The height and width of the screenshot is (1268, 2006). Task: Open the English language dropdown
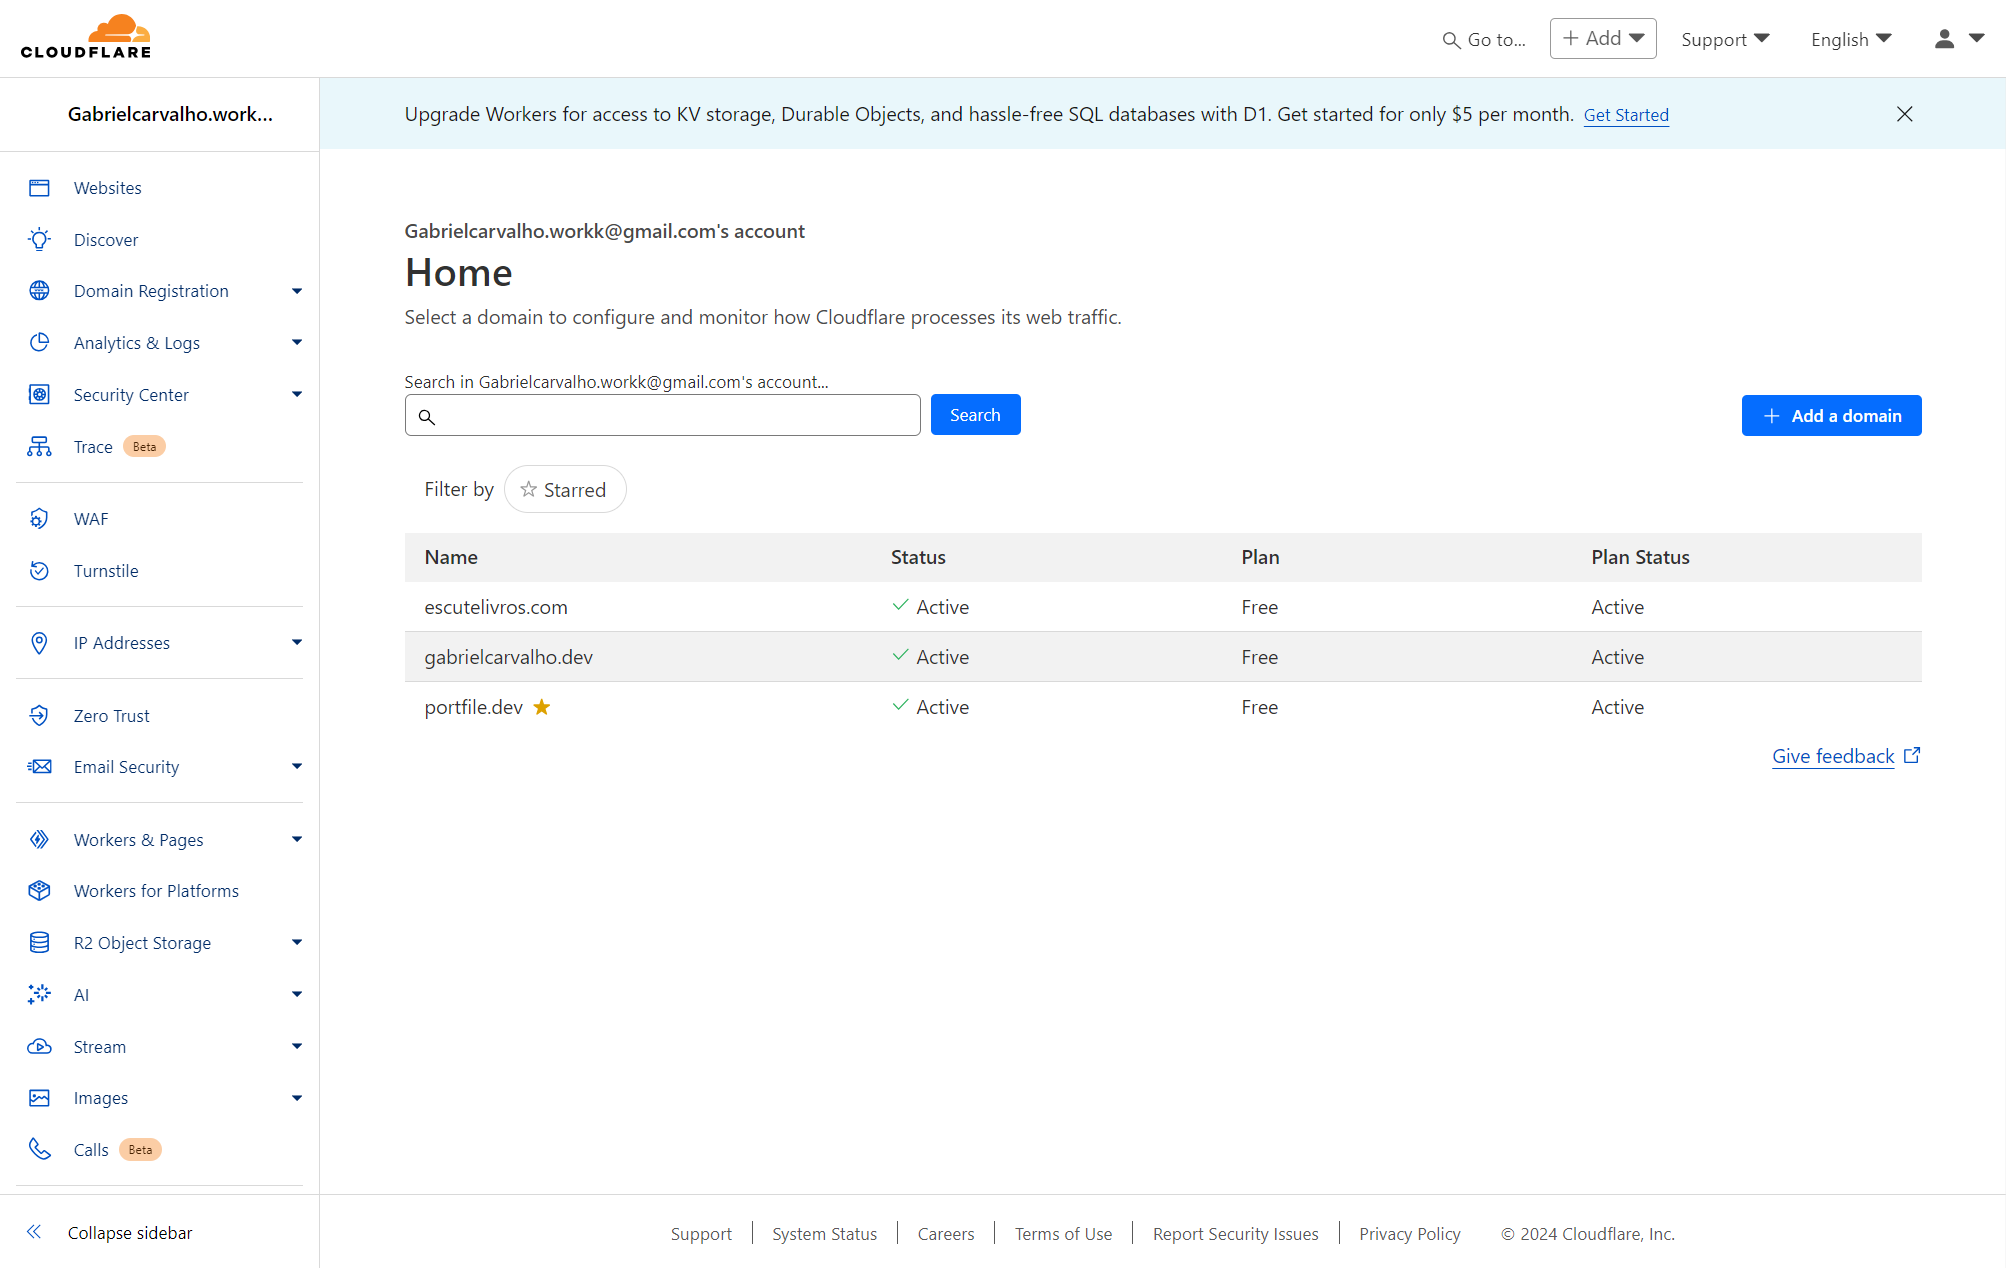point(1851,39)
